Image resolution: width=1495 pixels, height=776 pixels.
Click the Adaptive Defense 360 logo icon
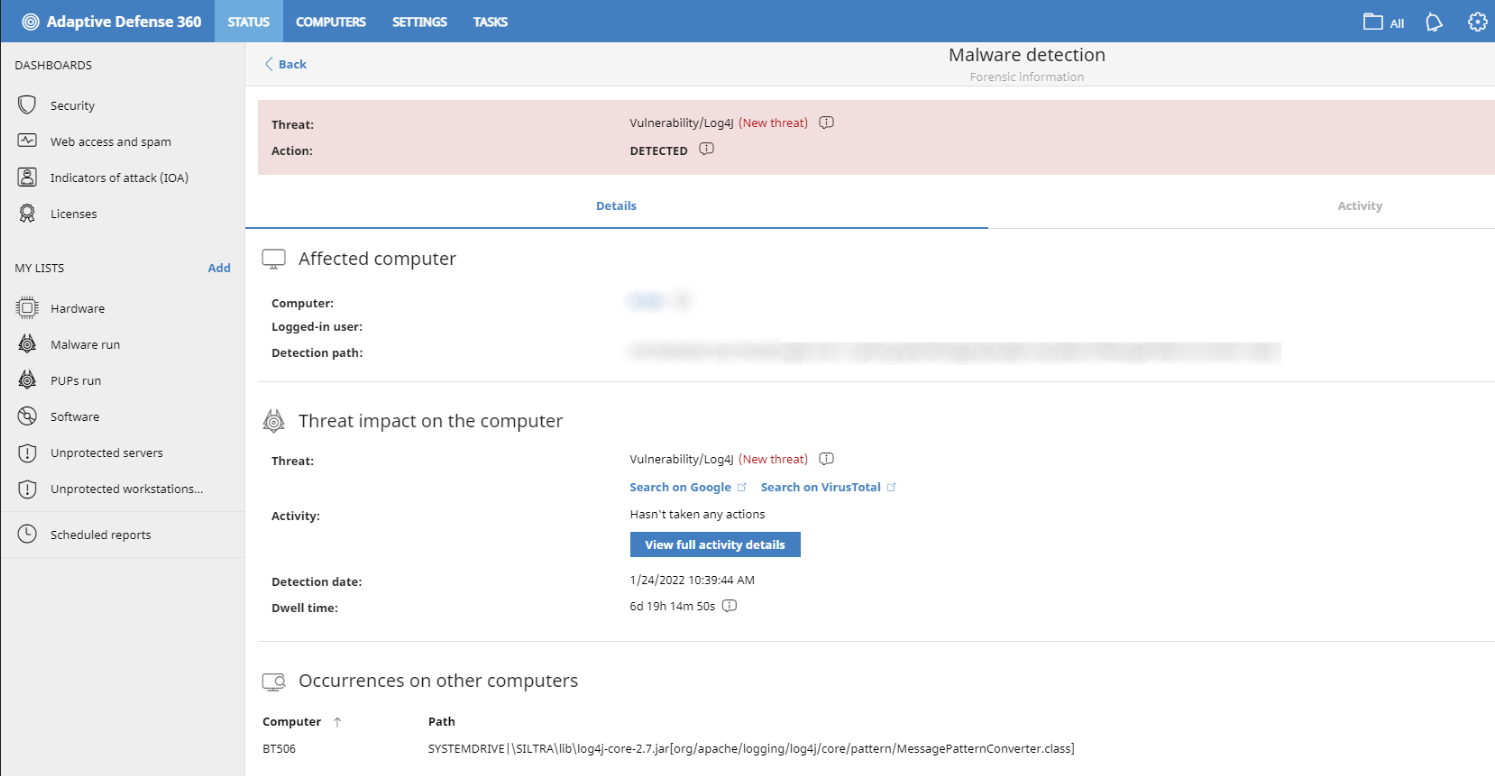point(31,21)
